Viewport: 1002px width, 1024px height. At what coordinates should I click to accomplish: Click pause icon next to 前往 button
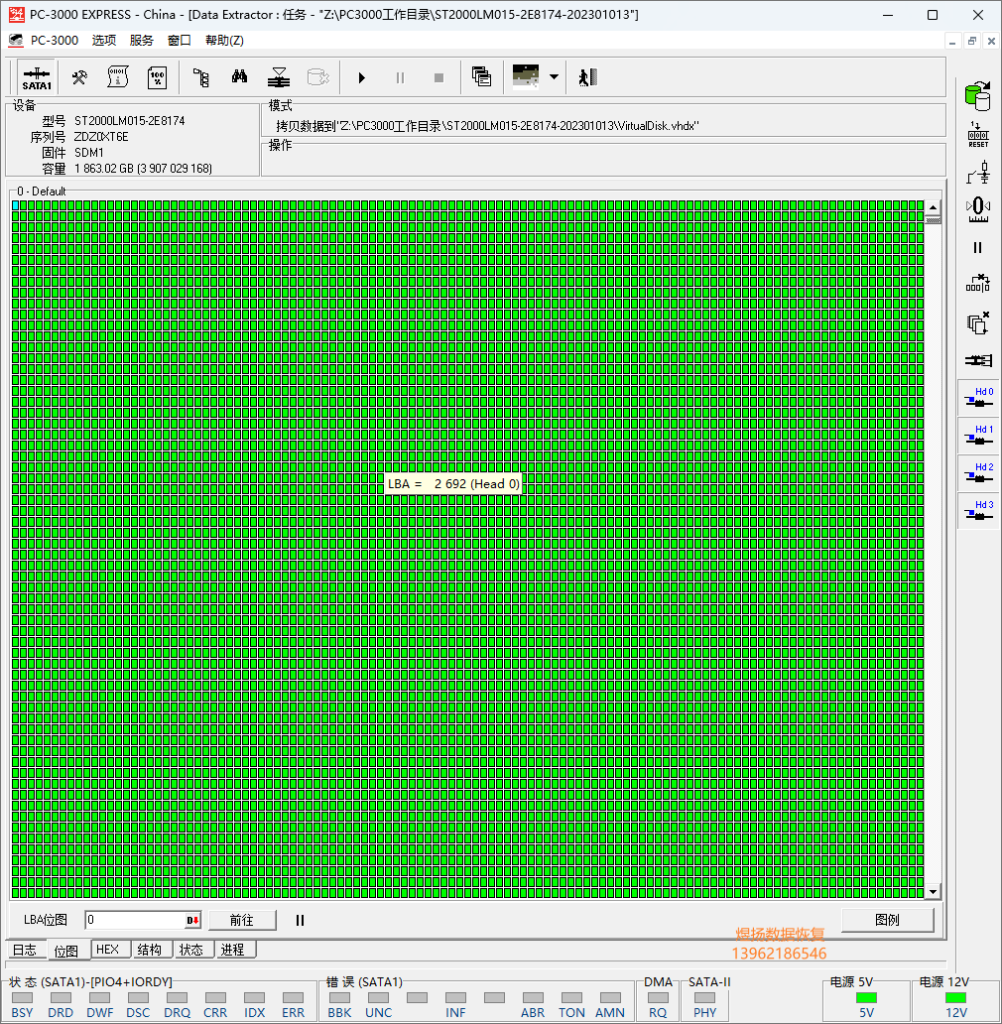pos(300,920)
